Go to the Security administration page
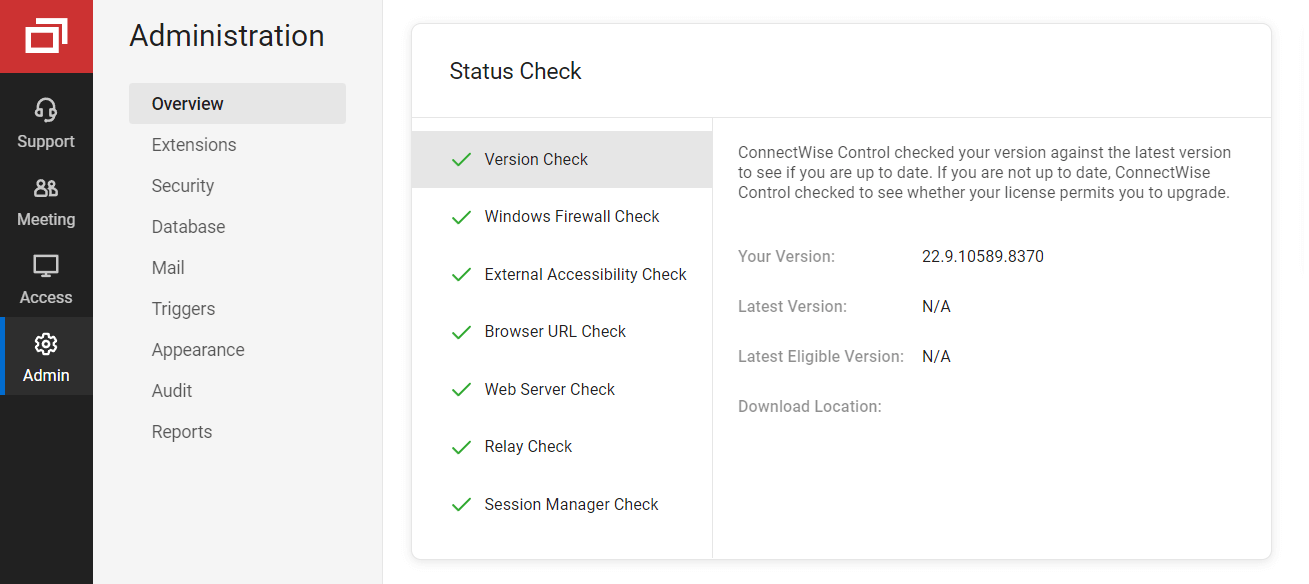 click(183, 186)
